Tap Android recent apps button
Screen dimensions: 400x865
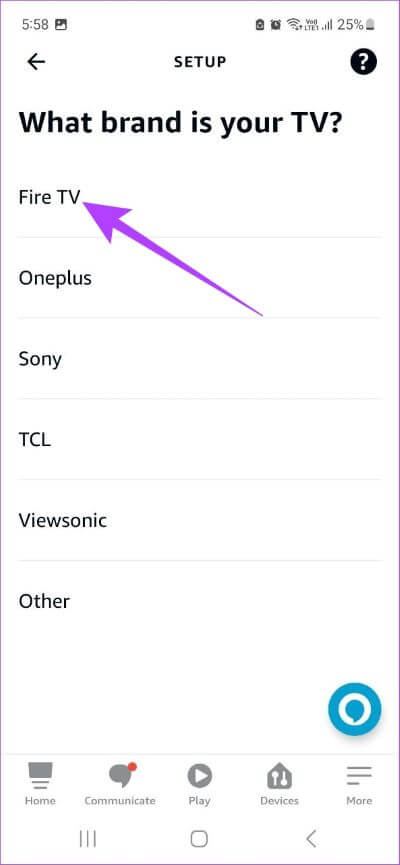(x=88, y=839)
